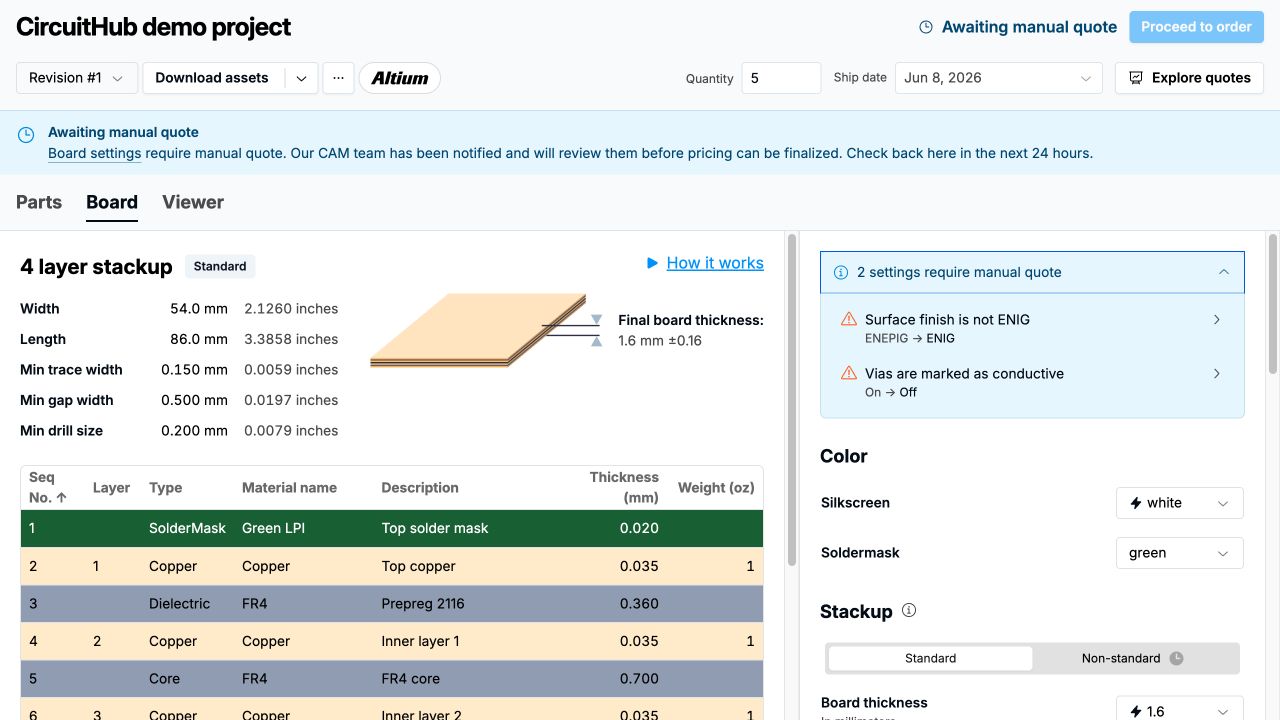
Task: Click the clock icon beside the top Awaiting manual quote status
Action: click(926, 27)
